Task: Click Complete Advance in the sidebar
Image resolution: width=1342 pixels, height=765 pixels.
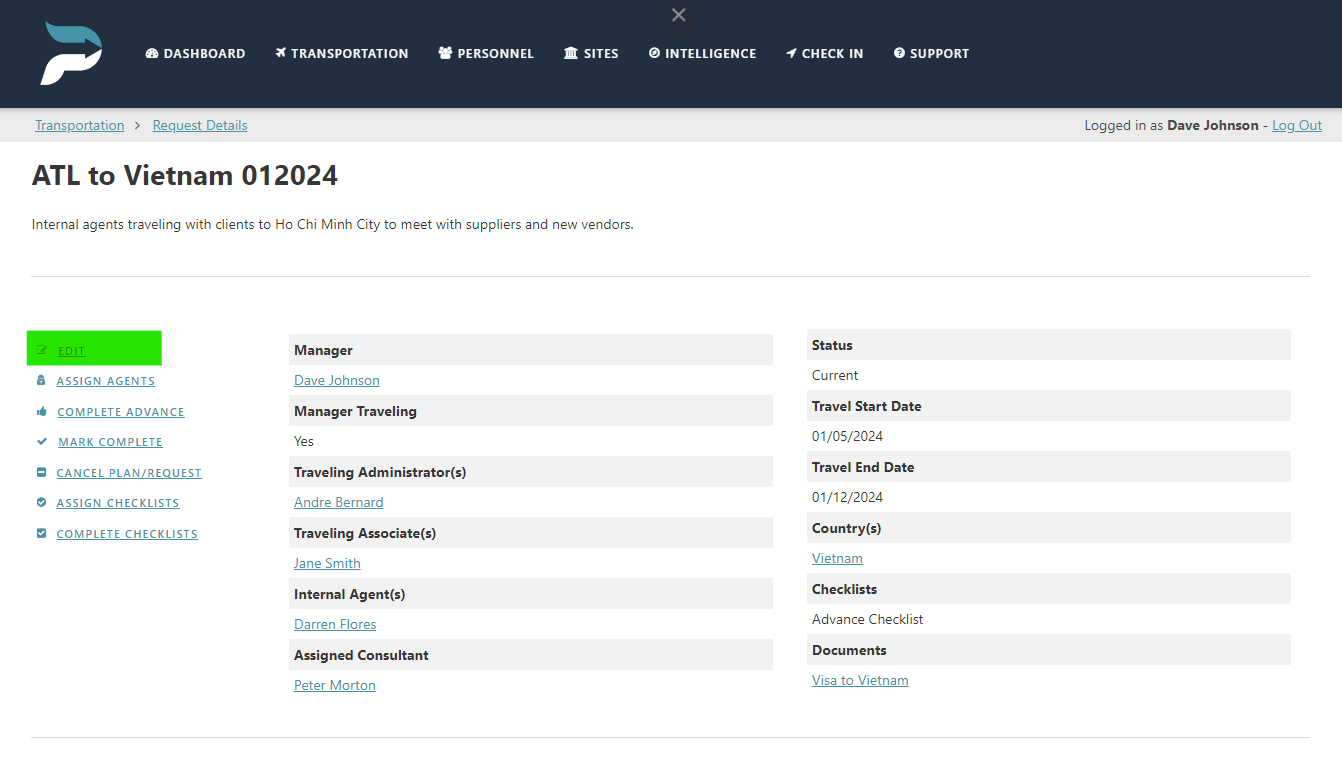Action: click(120, 411)
